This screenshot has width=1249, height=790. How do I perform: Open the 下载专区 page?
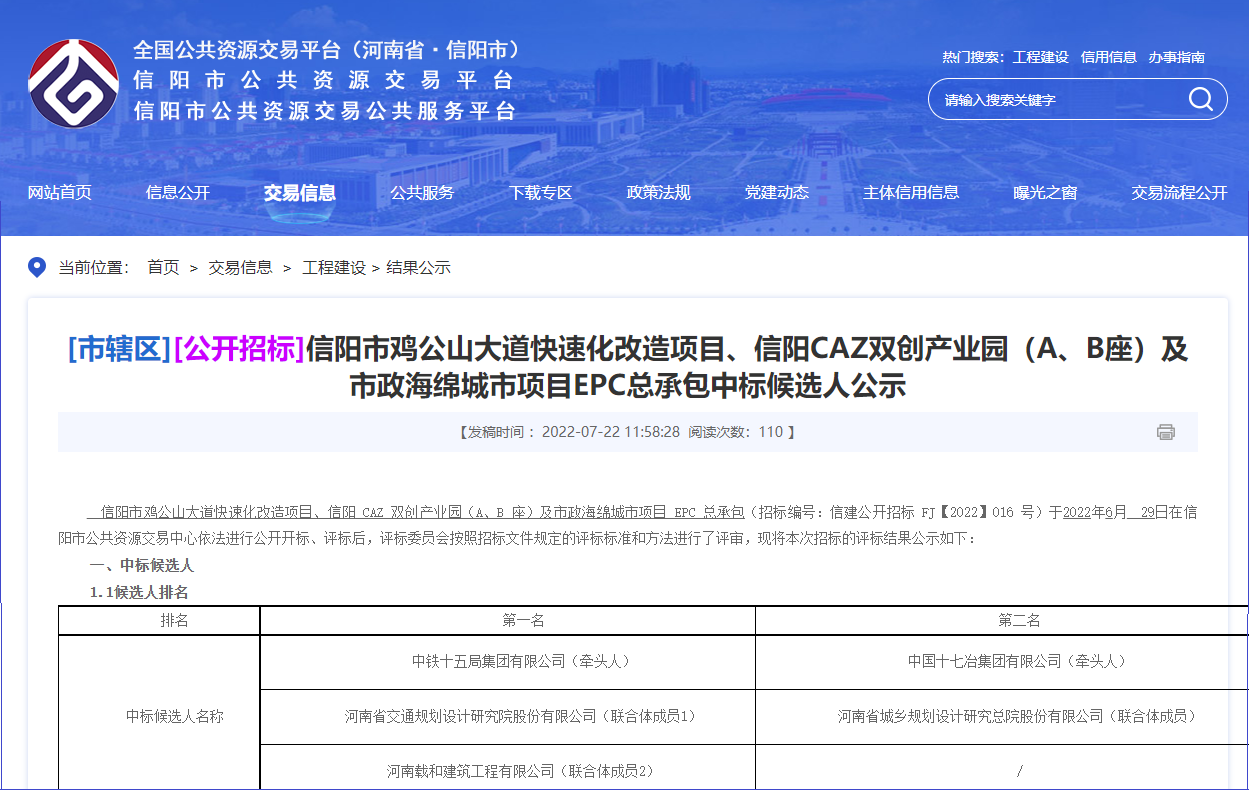540,193
